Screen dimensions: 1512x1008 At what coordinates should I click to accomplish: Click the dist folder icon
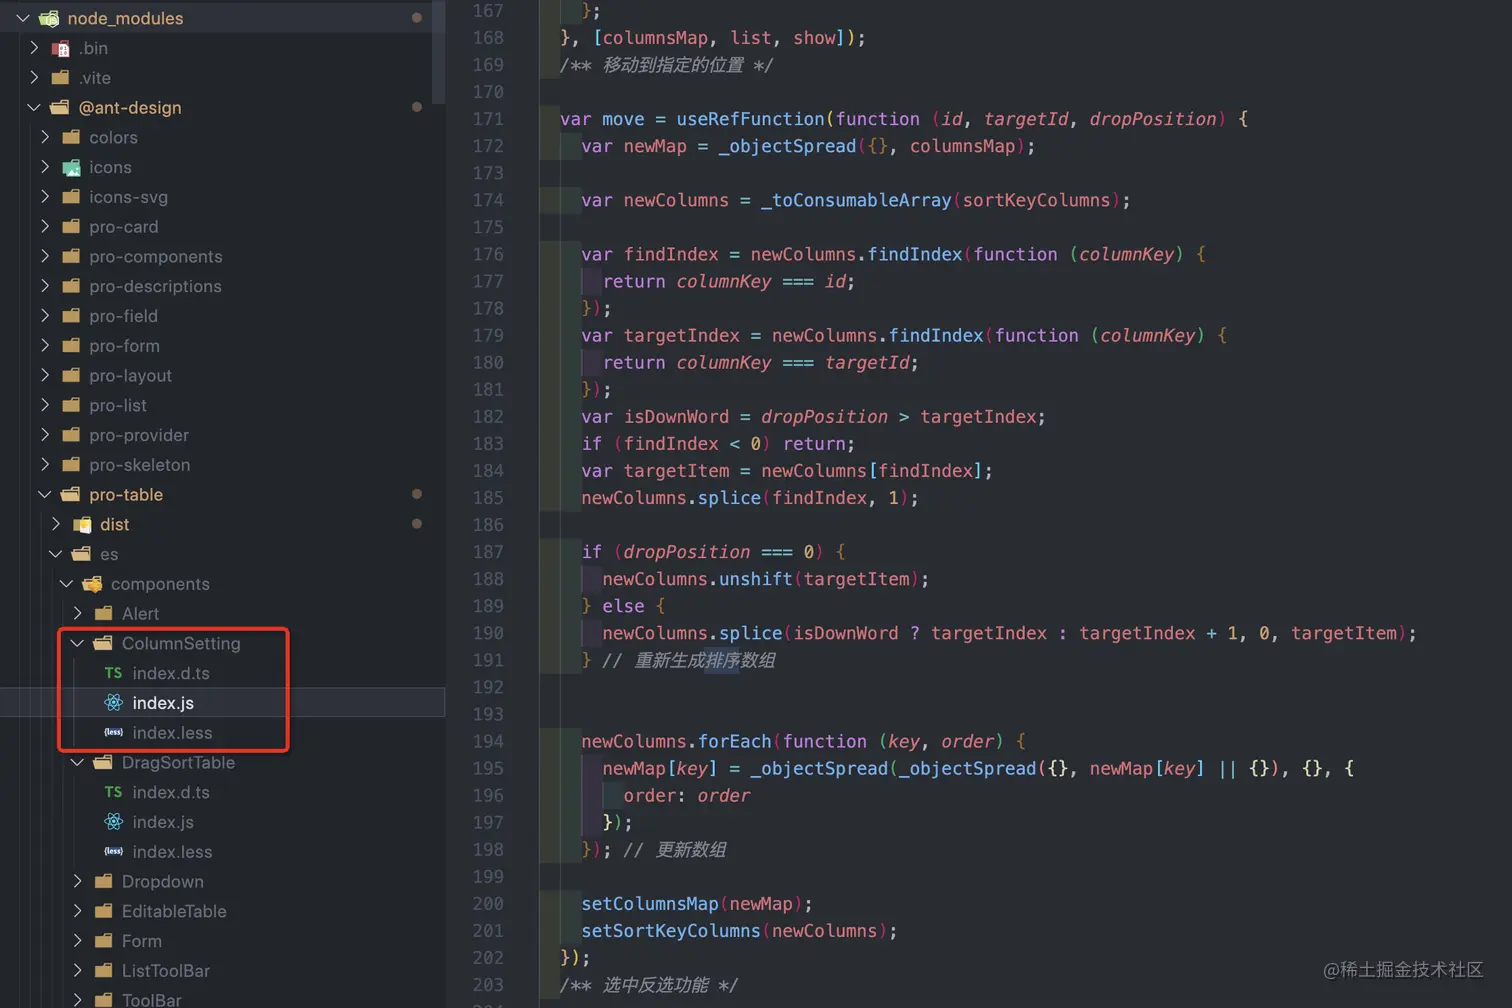(x=82, y=524)
